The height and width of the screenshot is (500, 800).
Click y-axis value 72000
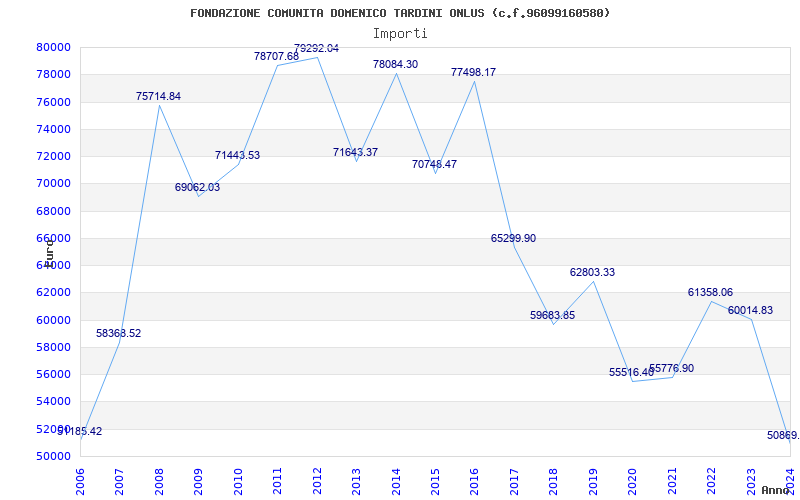(53, 156)
